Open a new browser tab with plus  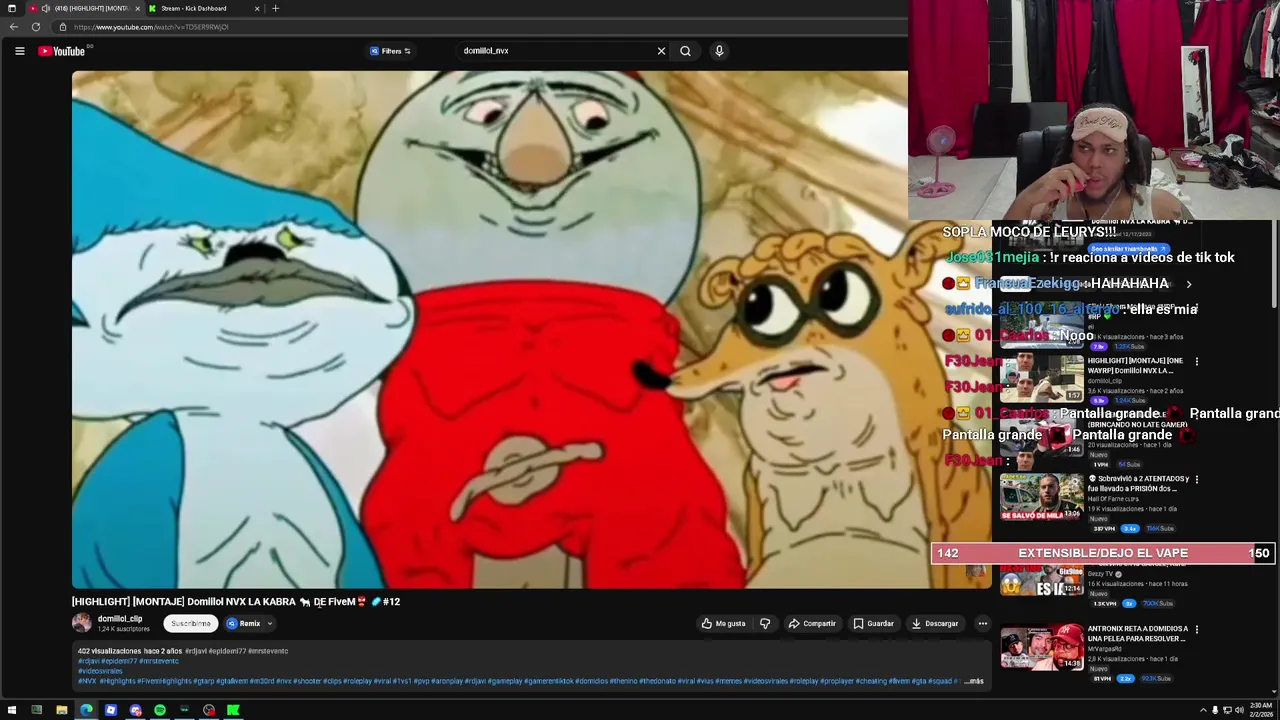pyautogui.click(x=275, y=8)
